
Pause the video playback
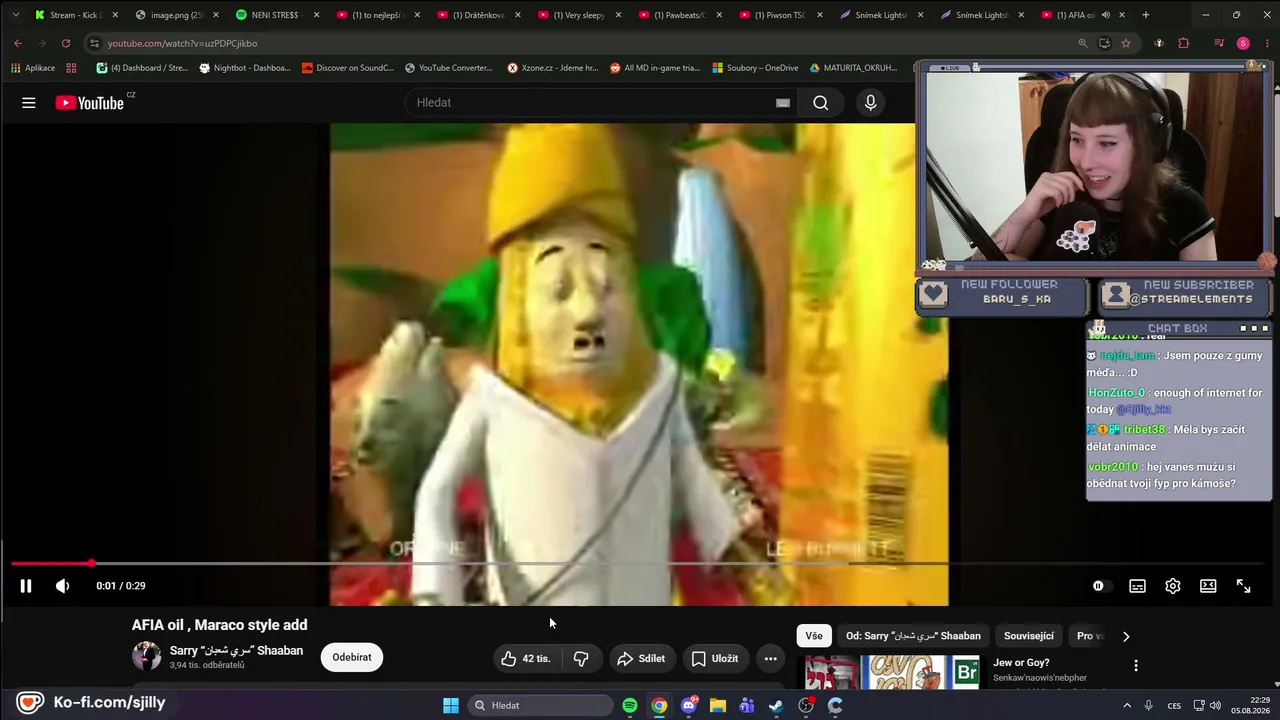click(x=26, y=586)
